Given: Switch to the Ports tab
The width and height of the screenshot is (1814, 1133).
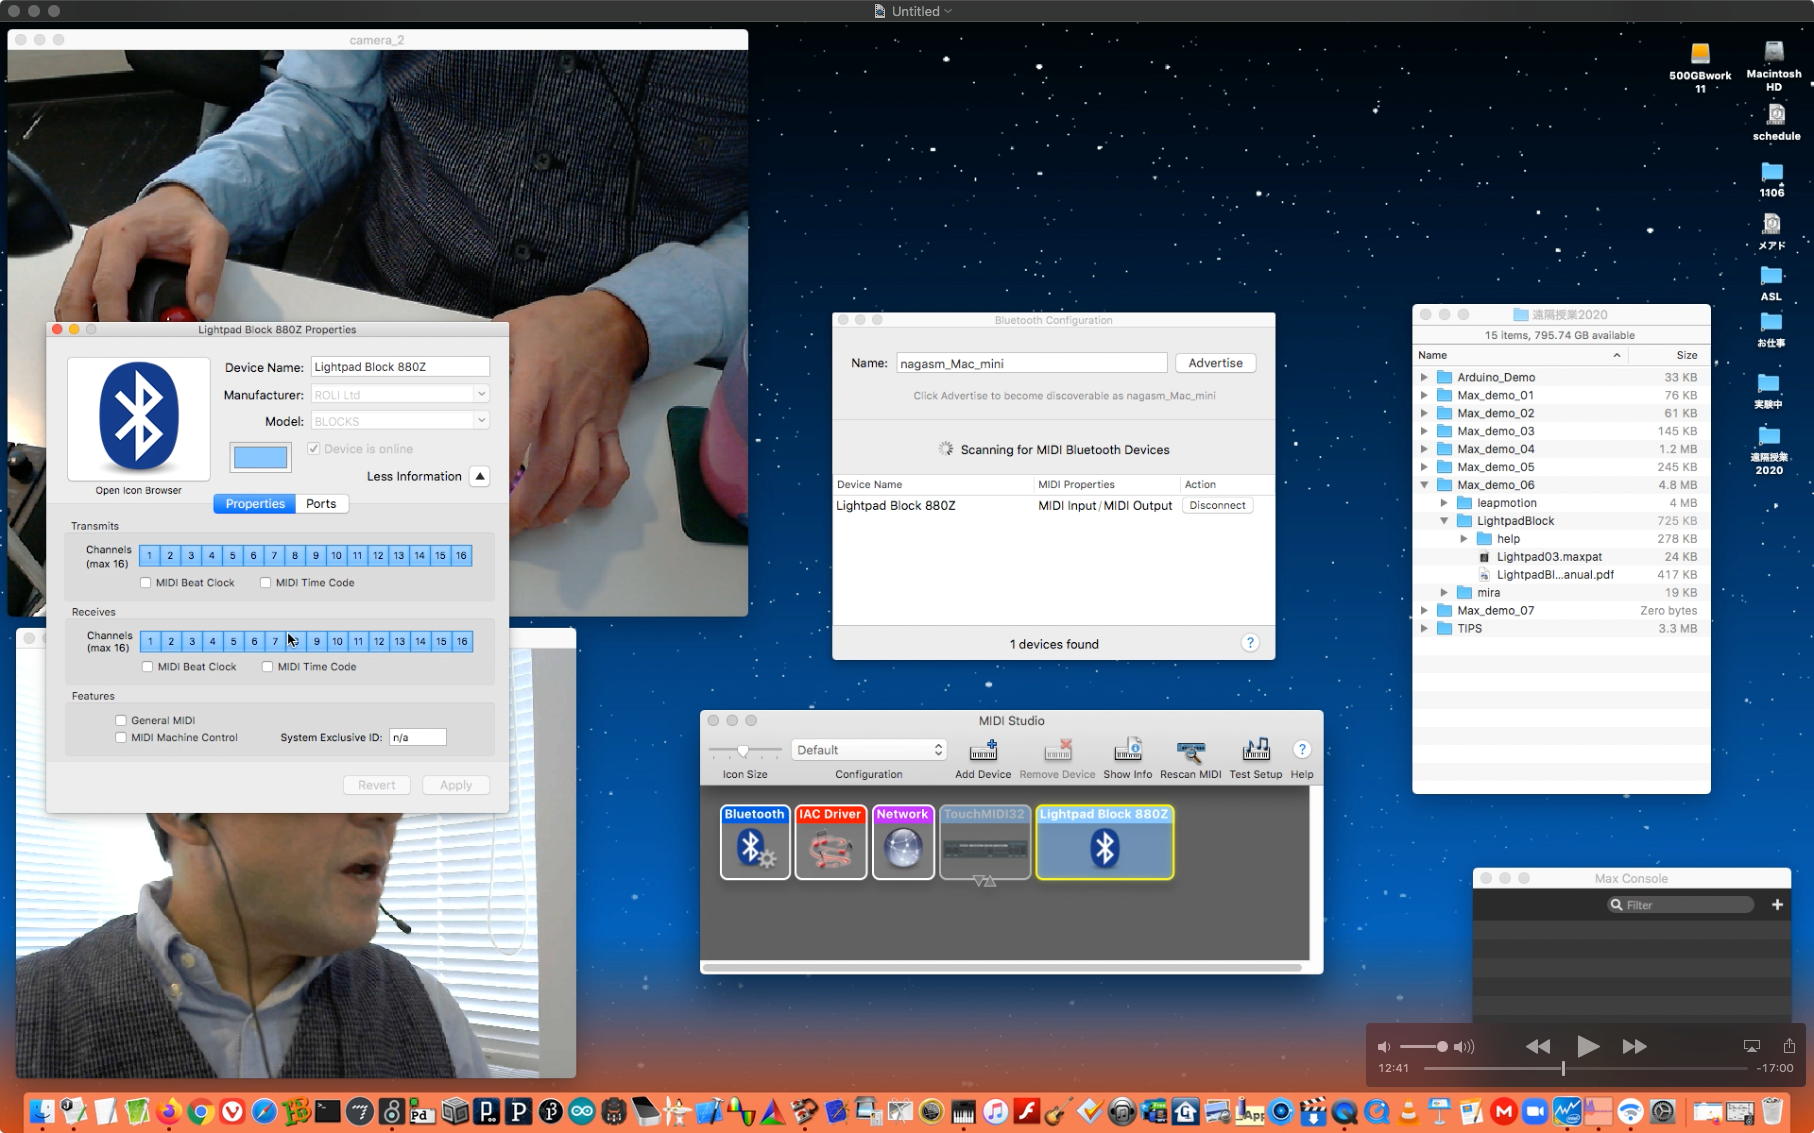Looking at the screenshot, I should click(x=321, y=504).
